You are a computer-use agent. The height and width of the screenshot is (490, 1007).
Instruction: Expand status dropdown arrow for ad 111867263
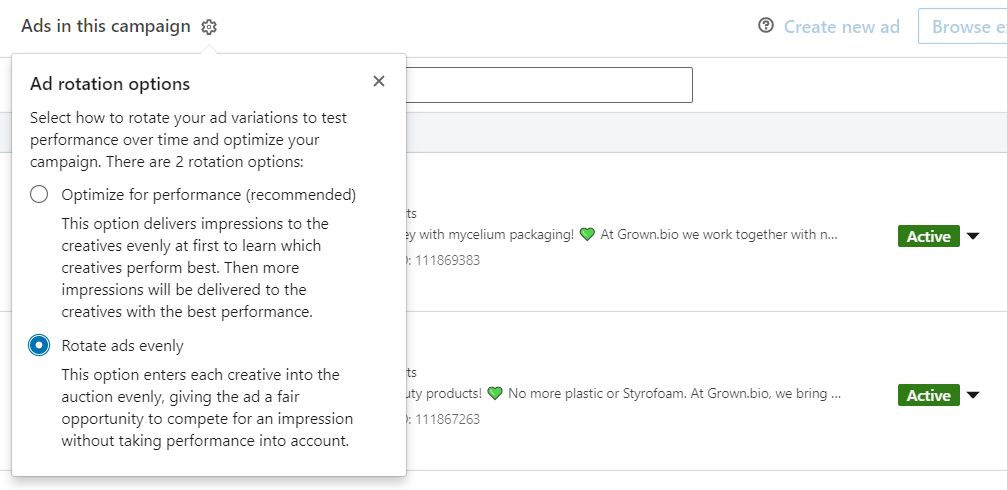(x=973, y=395)
